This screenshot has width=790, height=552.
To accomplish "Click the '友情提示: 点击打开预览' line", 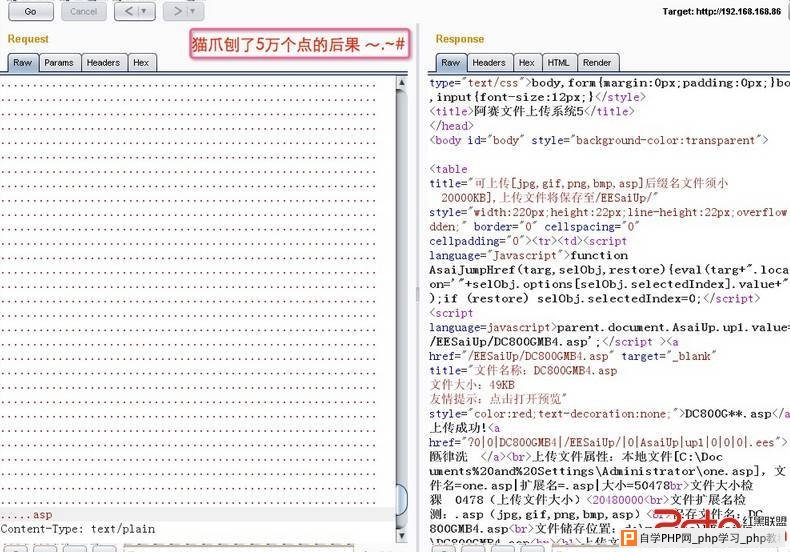I will coord(498,399).
